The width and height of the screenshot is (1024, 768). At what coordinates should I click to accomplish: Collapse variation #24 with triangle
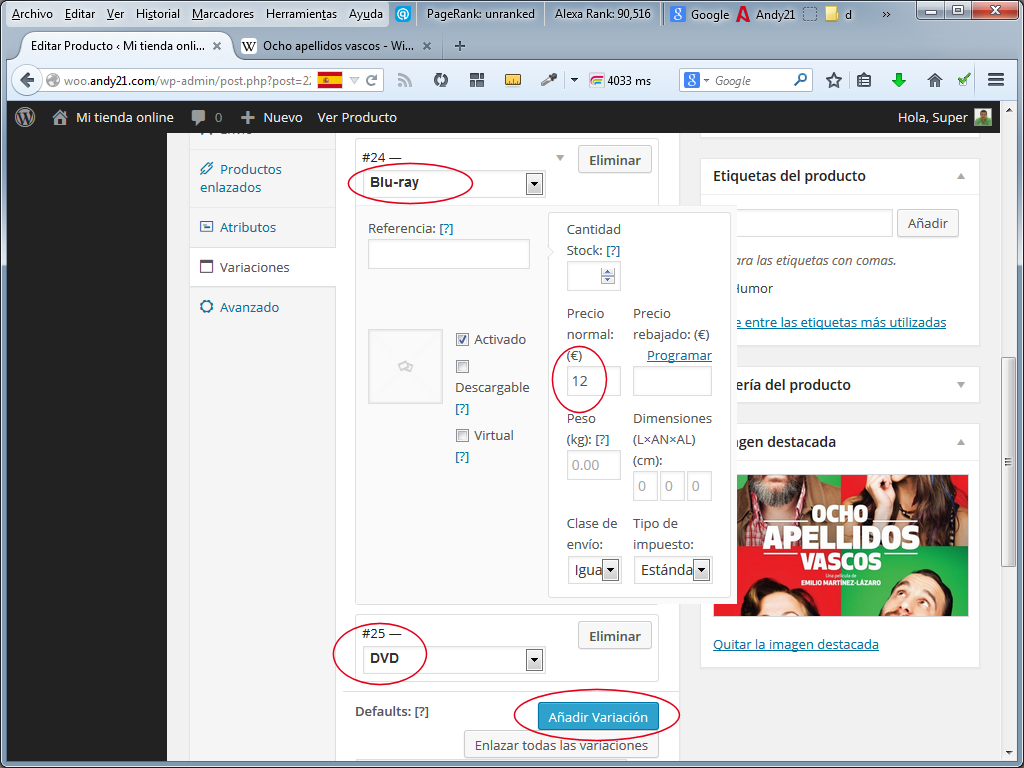560,158
